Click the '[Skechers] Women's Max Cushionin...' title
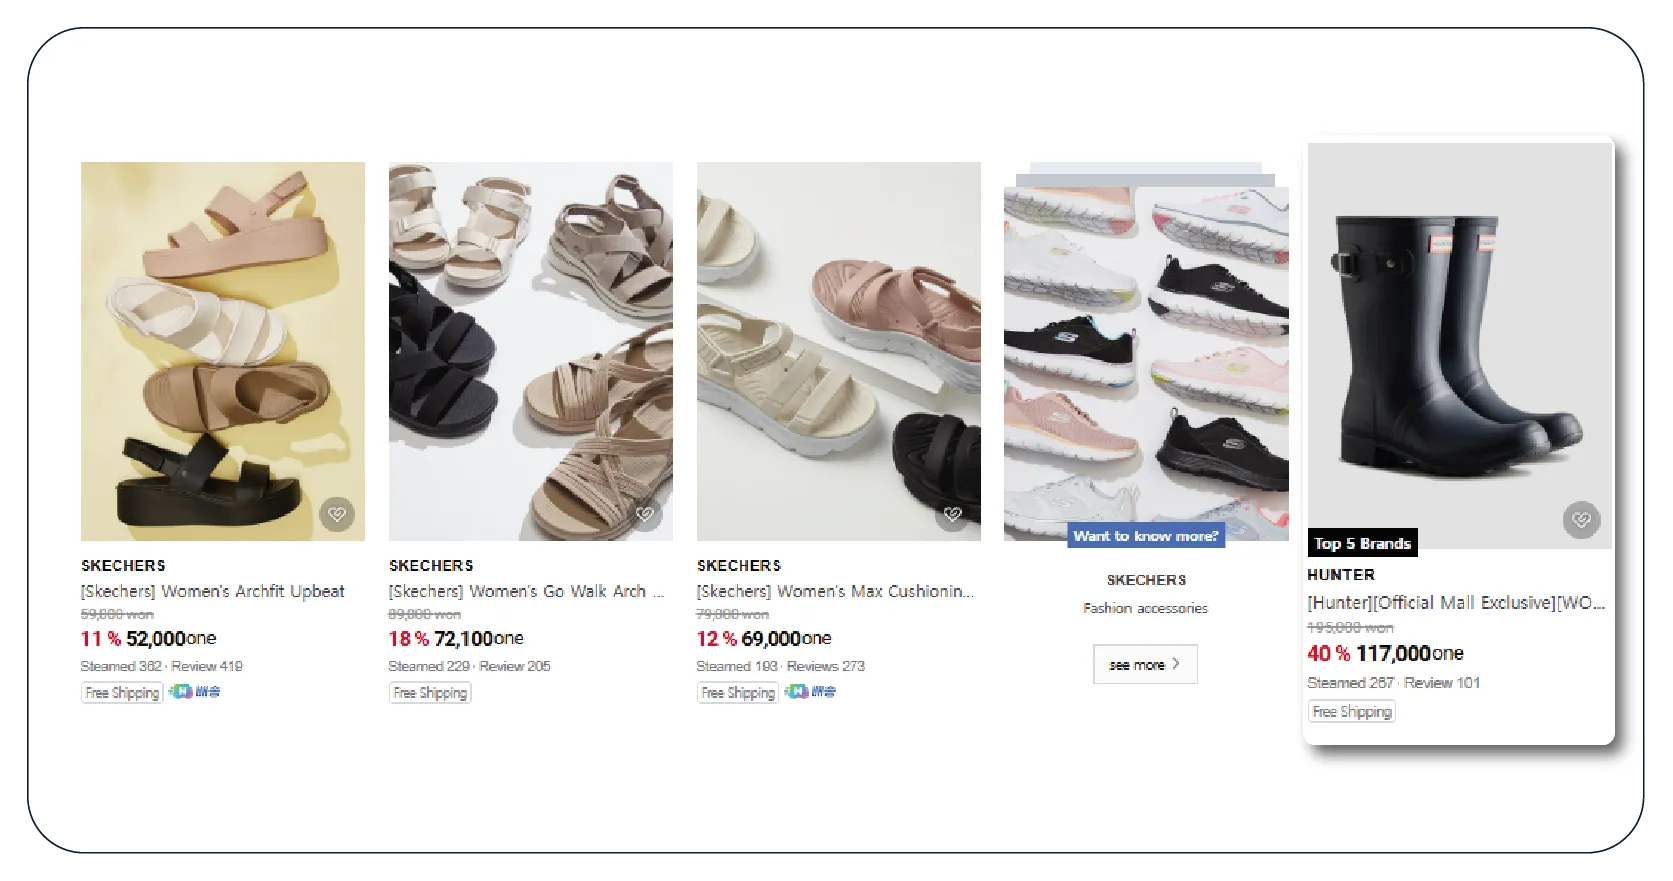This screenshot has height=881, width=1673. pyautogui.click(x=834, y=591)
